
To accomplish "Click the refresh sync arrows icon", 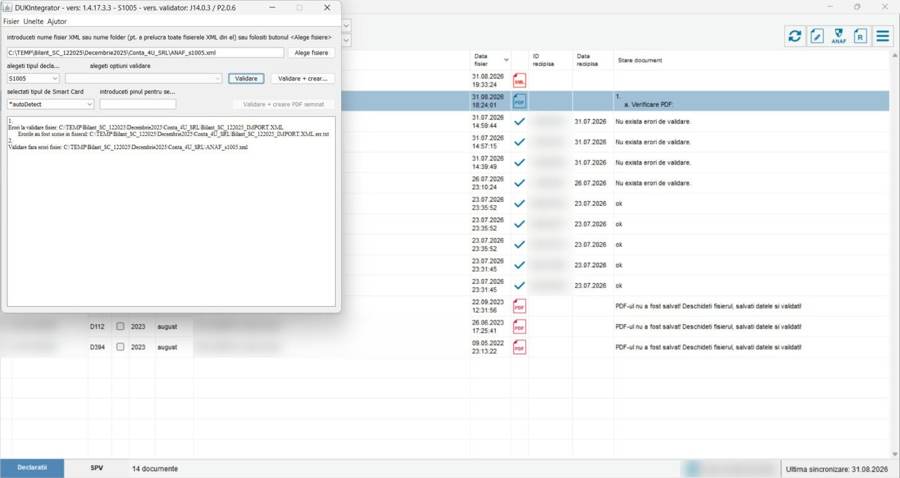I will (x=794, y=36).
